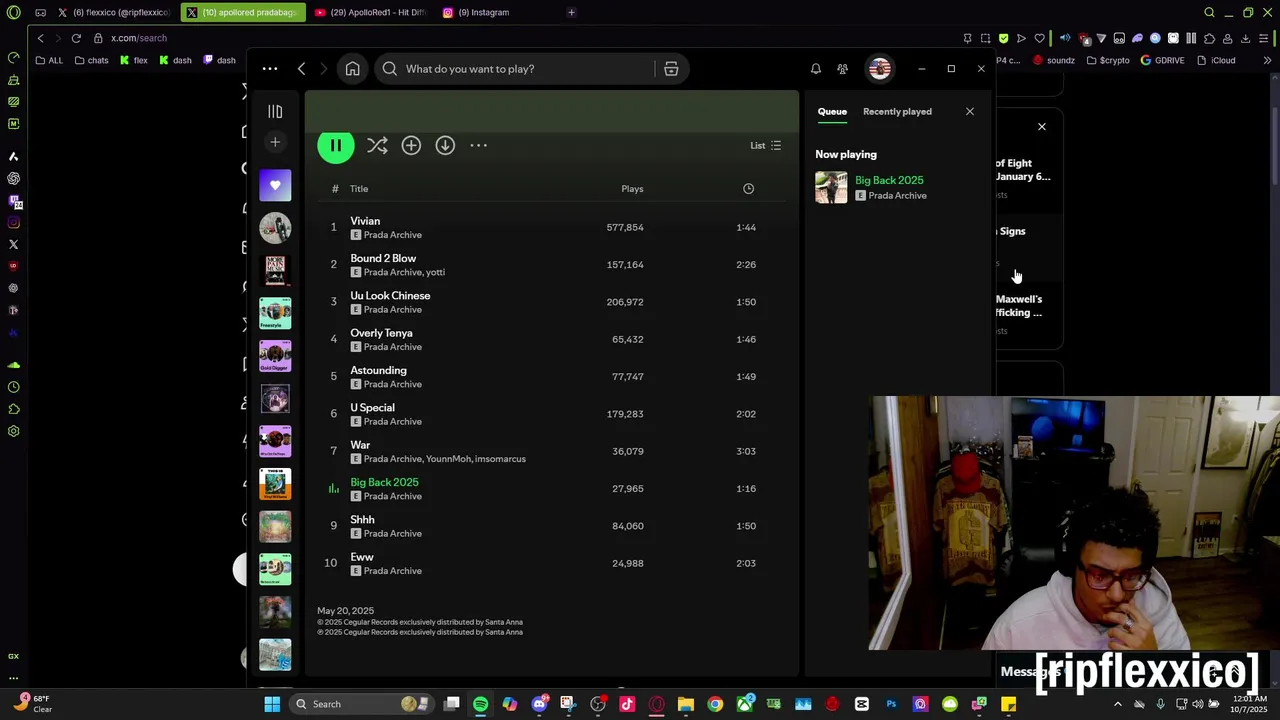Open the Browse icon in search bar
Viewport: 1280px width, 720px height.
click(671, 69)
